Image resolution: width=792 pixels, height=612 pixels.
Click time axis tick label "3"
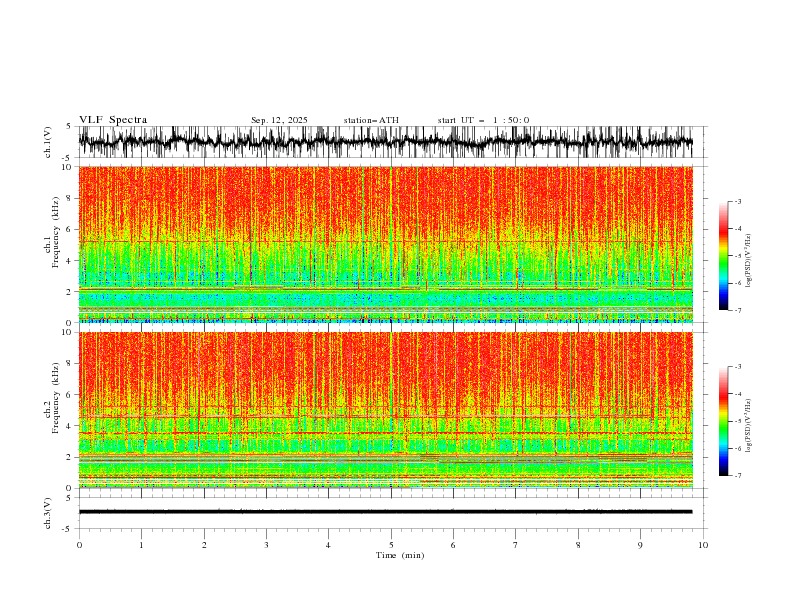(x=266, y=545)
